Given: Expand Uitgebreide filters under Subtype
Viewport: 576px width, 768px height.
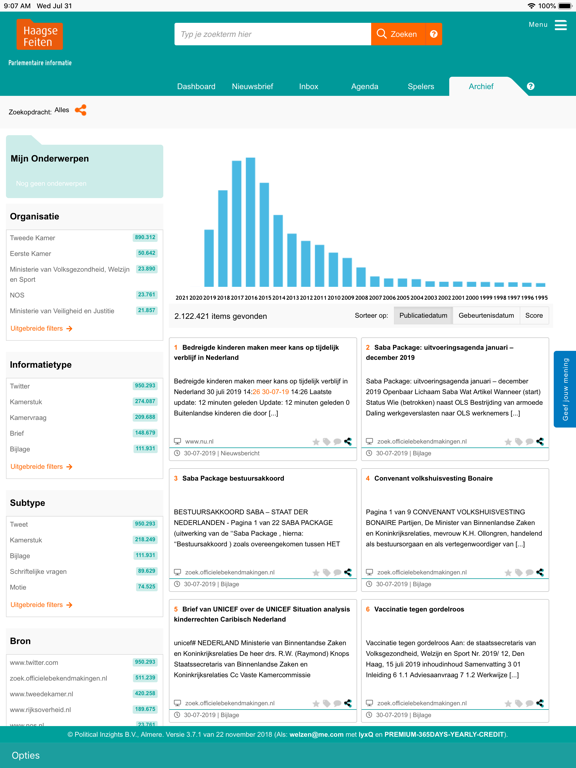Looking at the screenshot, I should click(41, 605).
